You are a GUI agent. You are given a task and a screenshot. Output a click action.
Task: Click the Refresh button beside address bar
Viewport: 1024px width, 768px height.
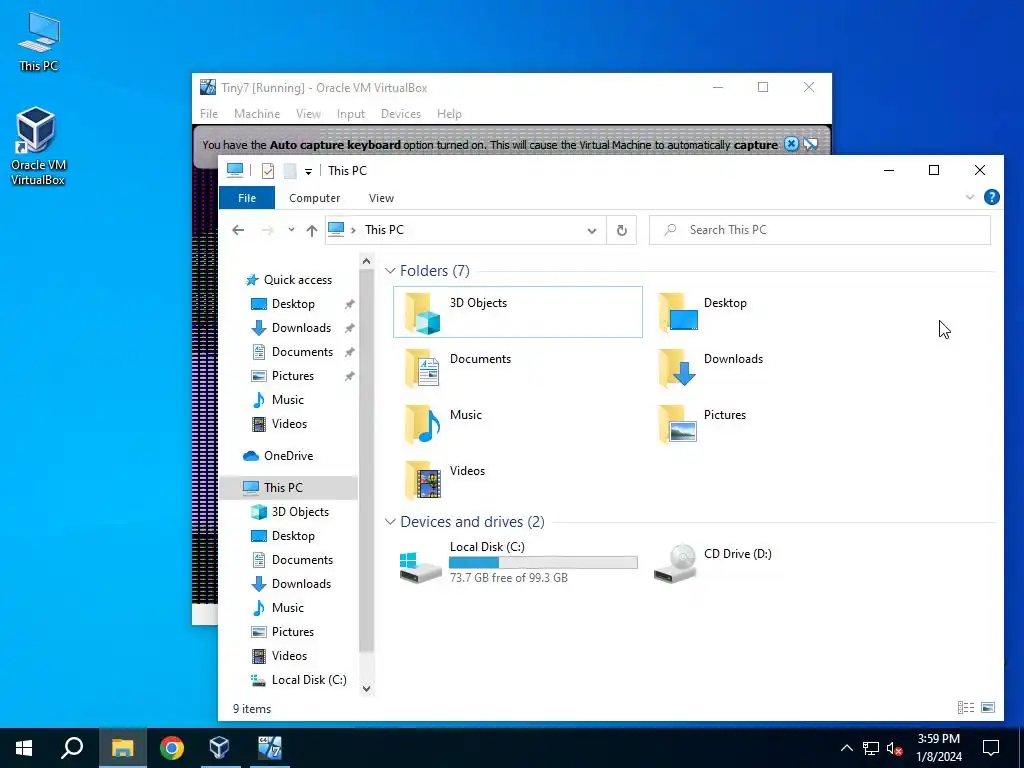(x=622, y=230)
